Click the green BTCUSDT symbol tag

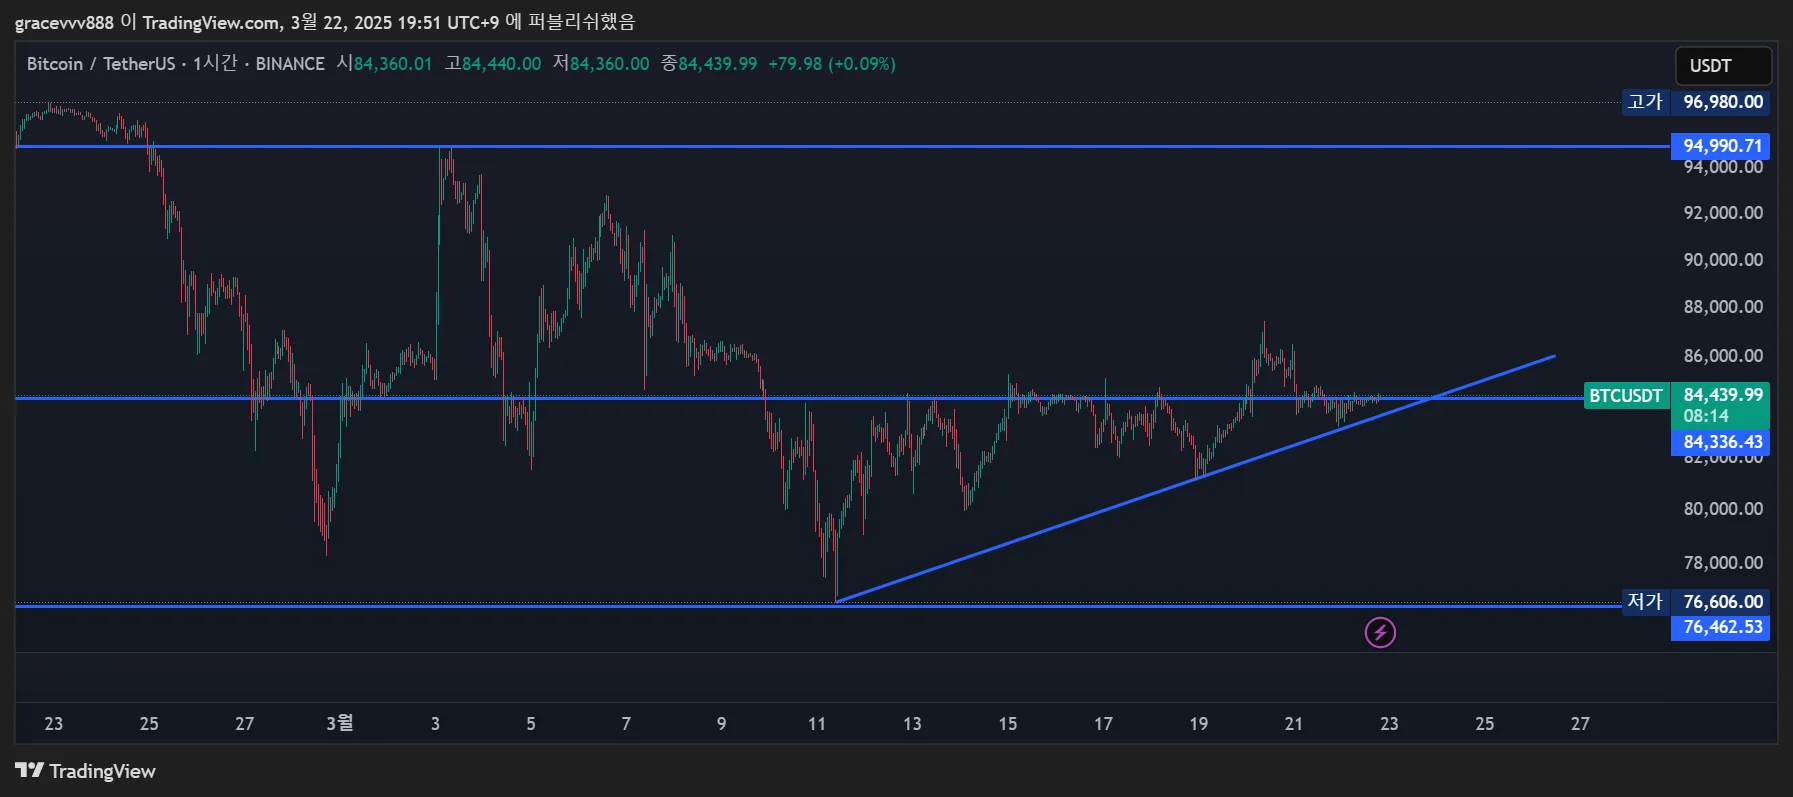click(x=1626, y=396)
